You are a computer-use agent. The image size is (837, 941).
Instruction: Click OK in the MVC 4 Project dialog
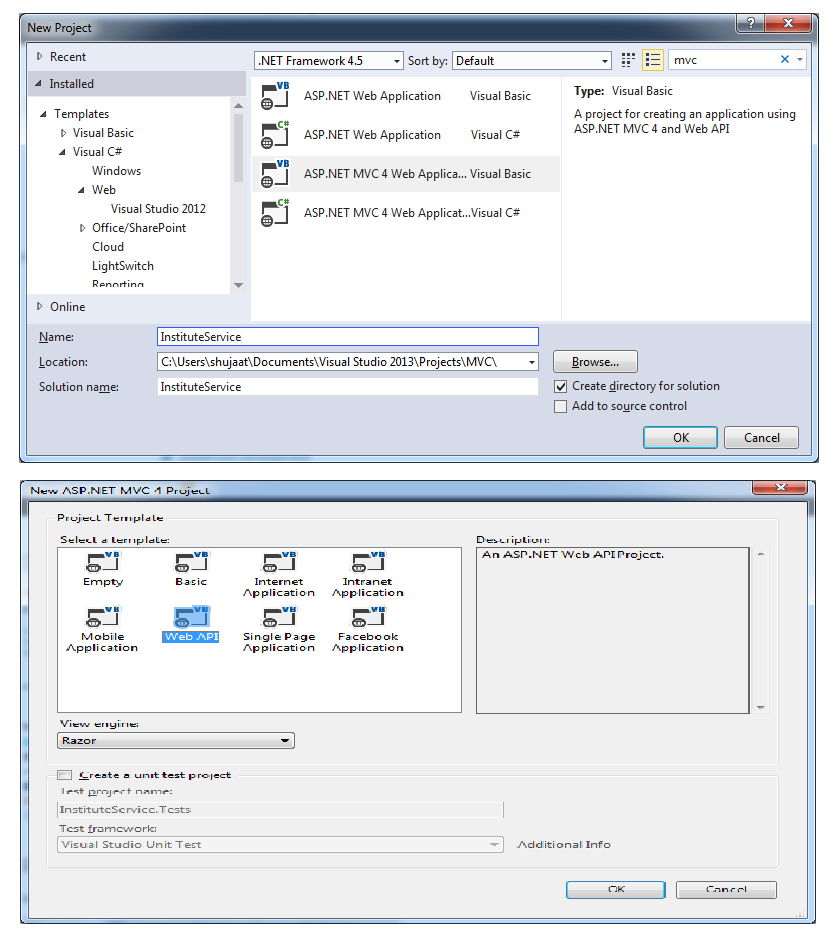(x=616, y=889)
